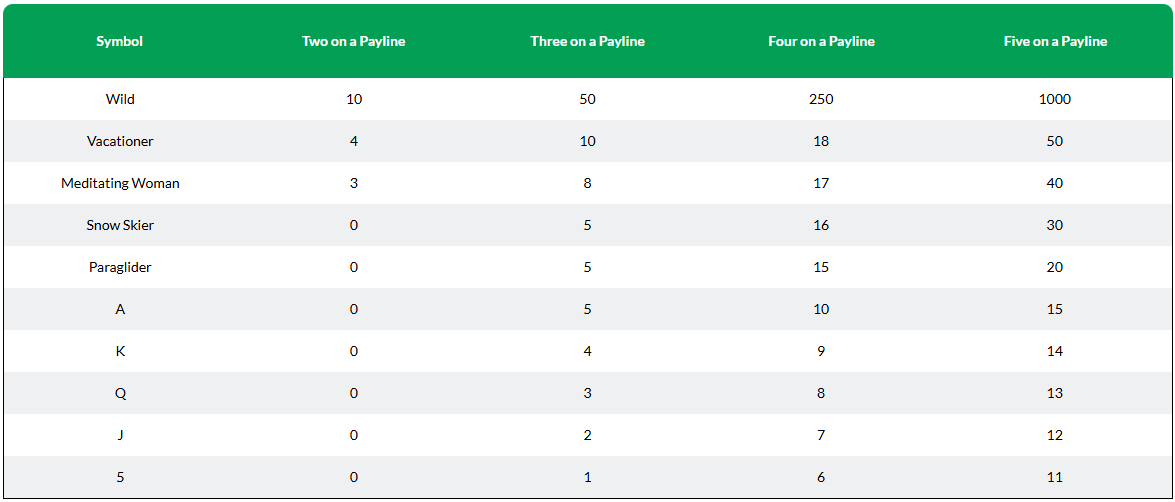Click the value 11 in last row
This screenshot has width=1175, height=502.
[1055, 477]
